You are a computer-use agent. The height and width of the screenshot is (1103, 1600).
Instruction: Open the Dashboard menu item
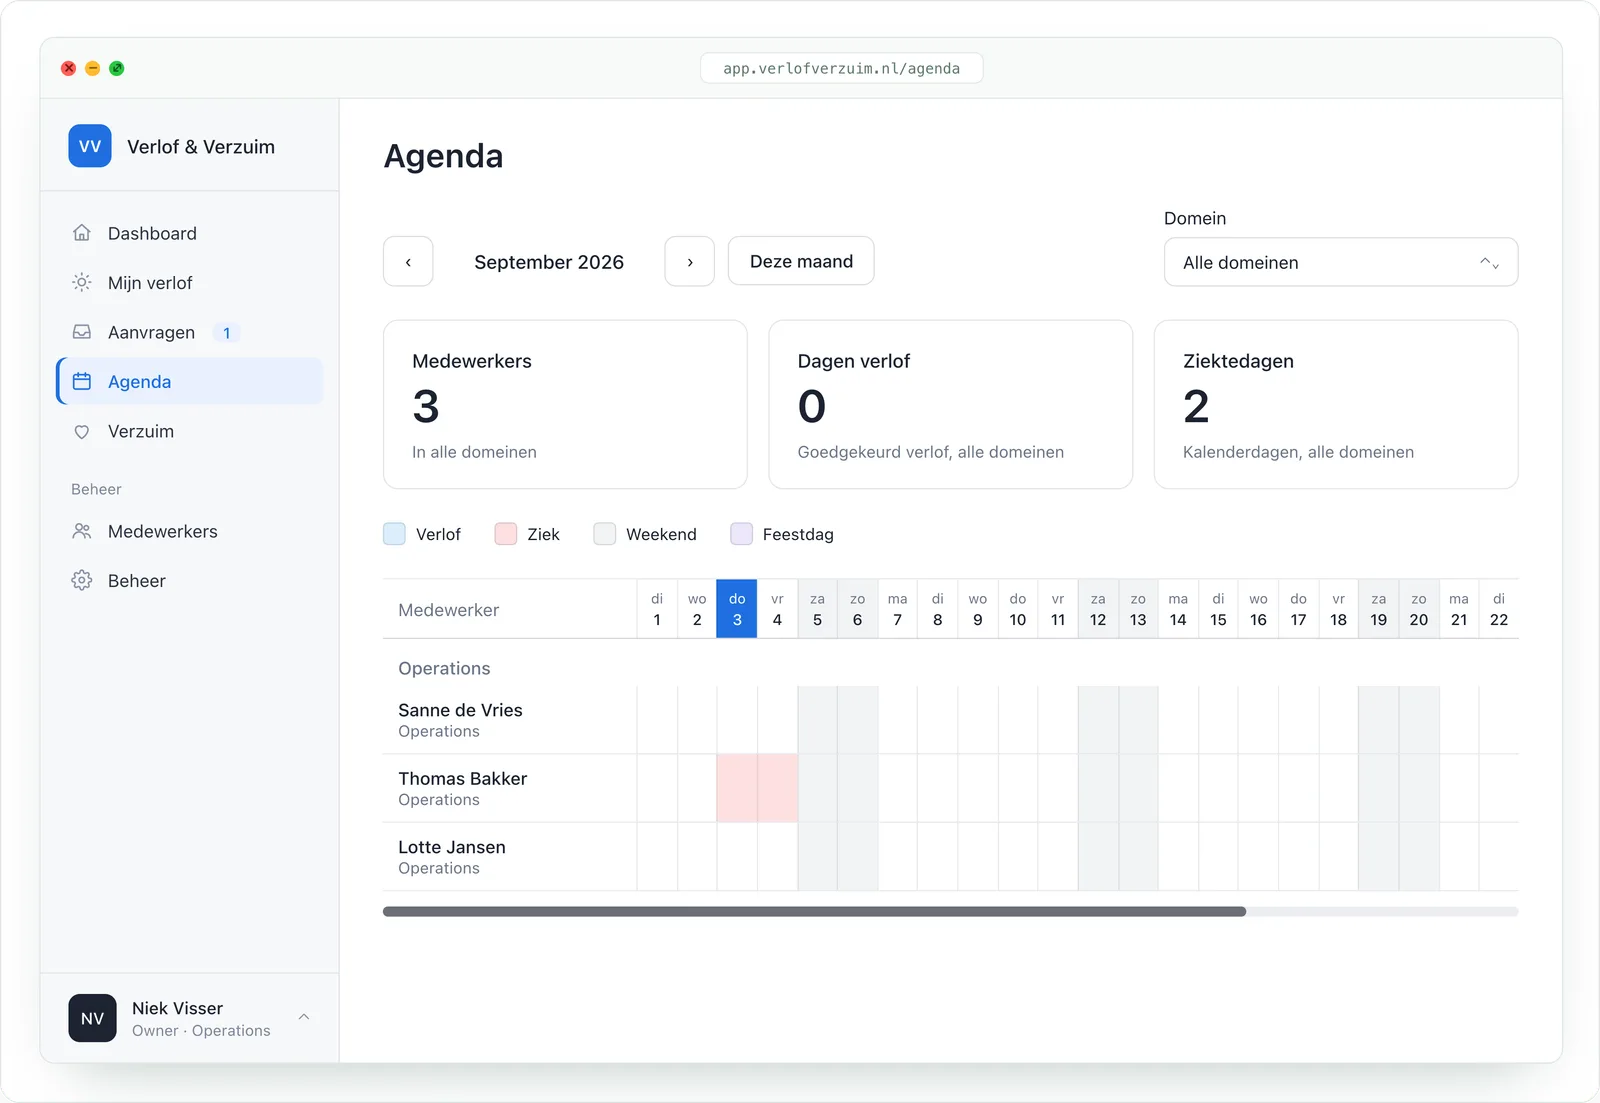tap(190, 233)
